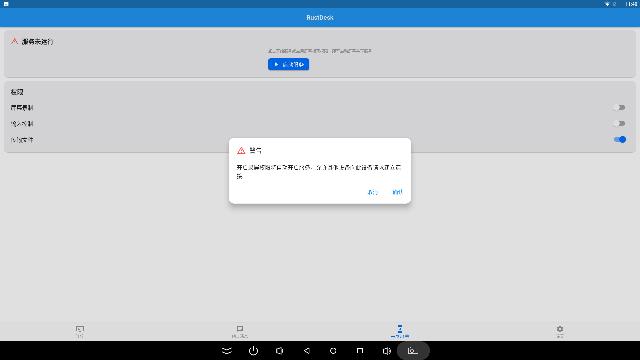This screenshot has width=640, height=360.
Task: Tap the highlighted screenshot icon in navigation bar
Action: click(x=413, y=351)
